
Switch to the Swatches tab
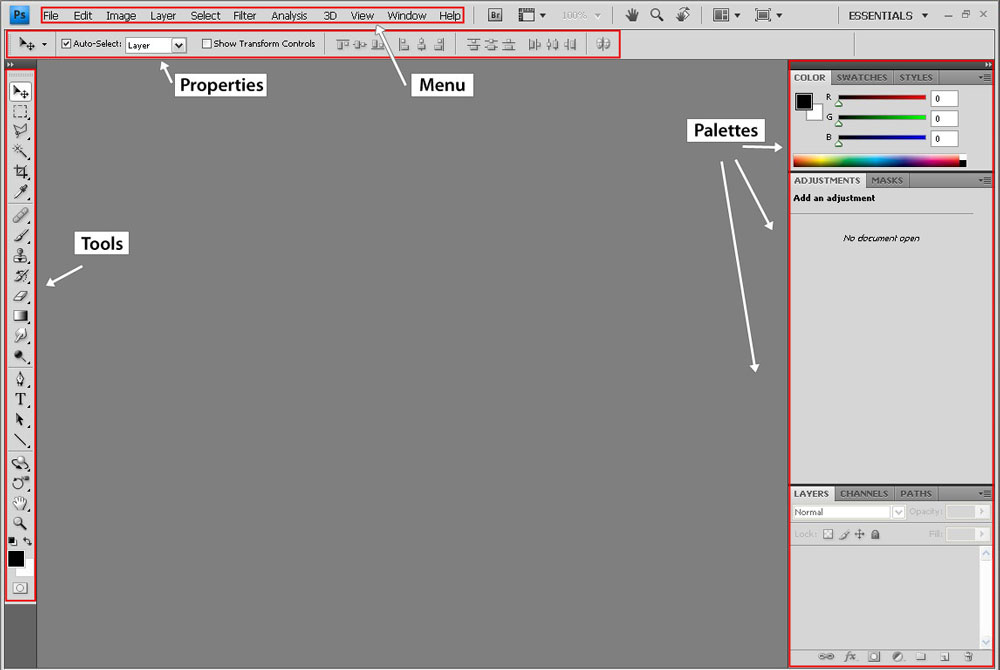(861, 77)
